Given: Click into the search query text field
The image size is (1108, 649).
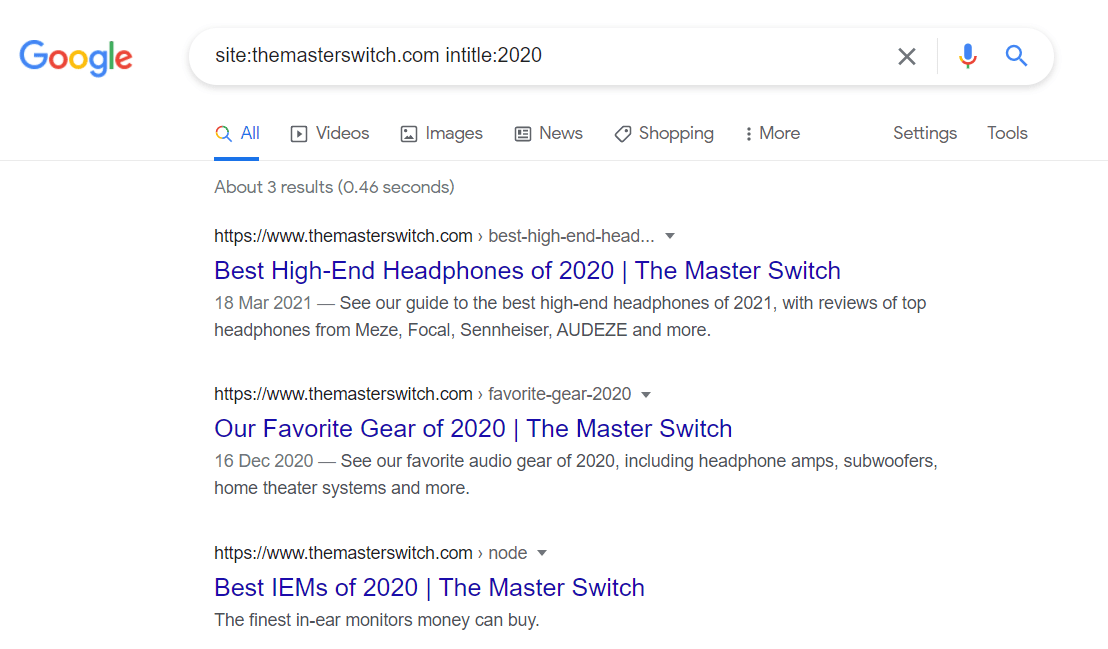Looking at the screenshot, I should [x=540, y=56].
